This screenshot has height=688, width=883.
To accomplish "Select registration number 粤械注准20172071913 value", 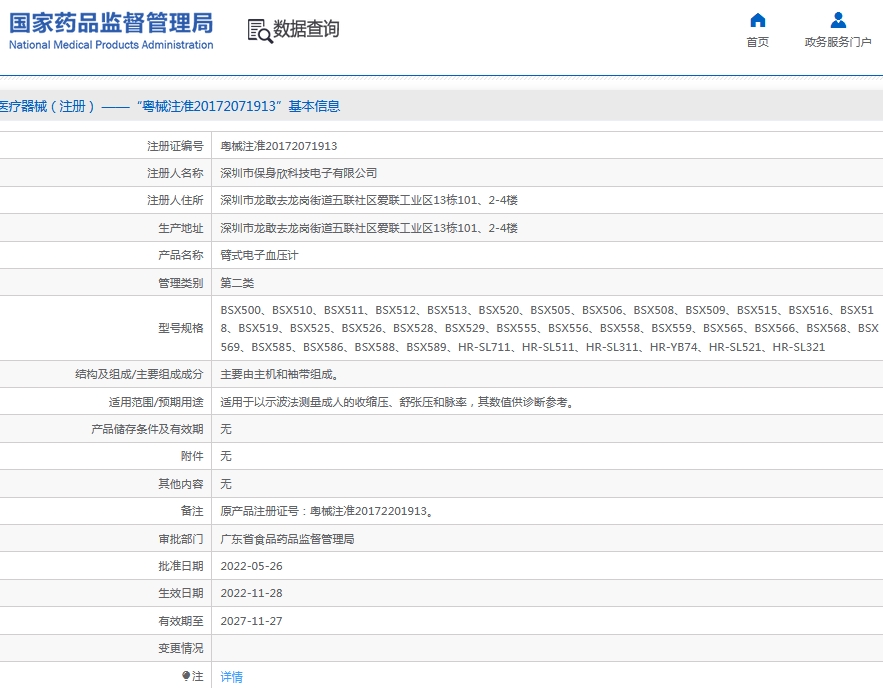I will pos(279,146).
